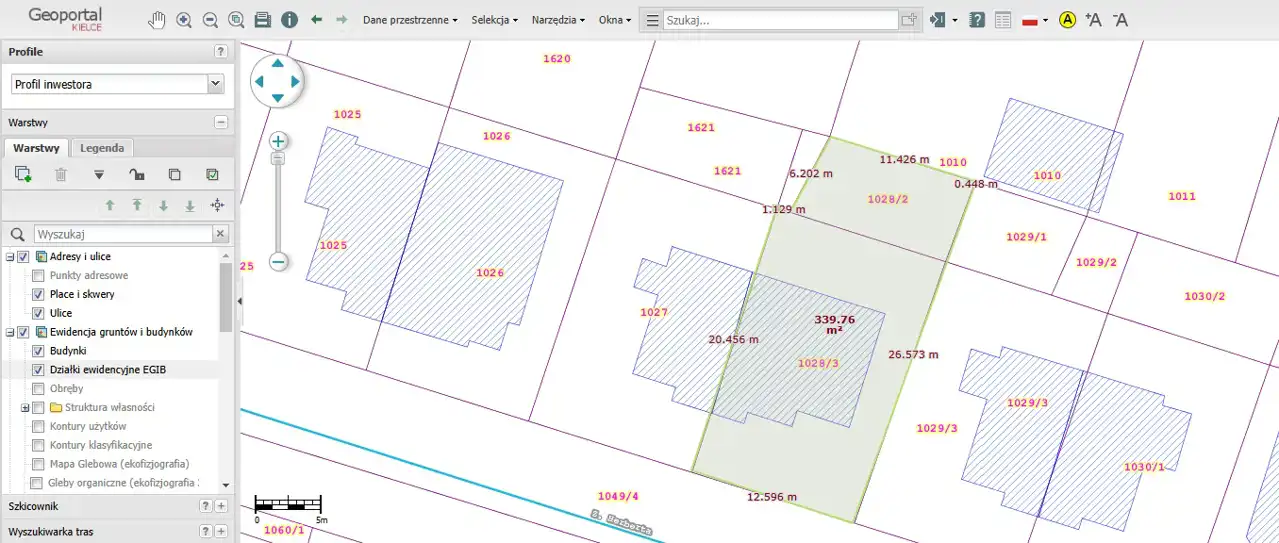
Task: Click the add layer icon
Action: click(23, 175)
